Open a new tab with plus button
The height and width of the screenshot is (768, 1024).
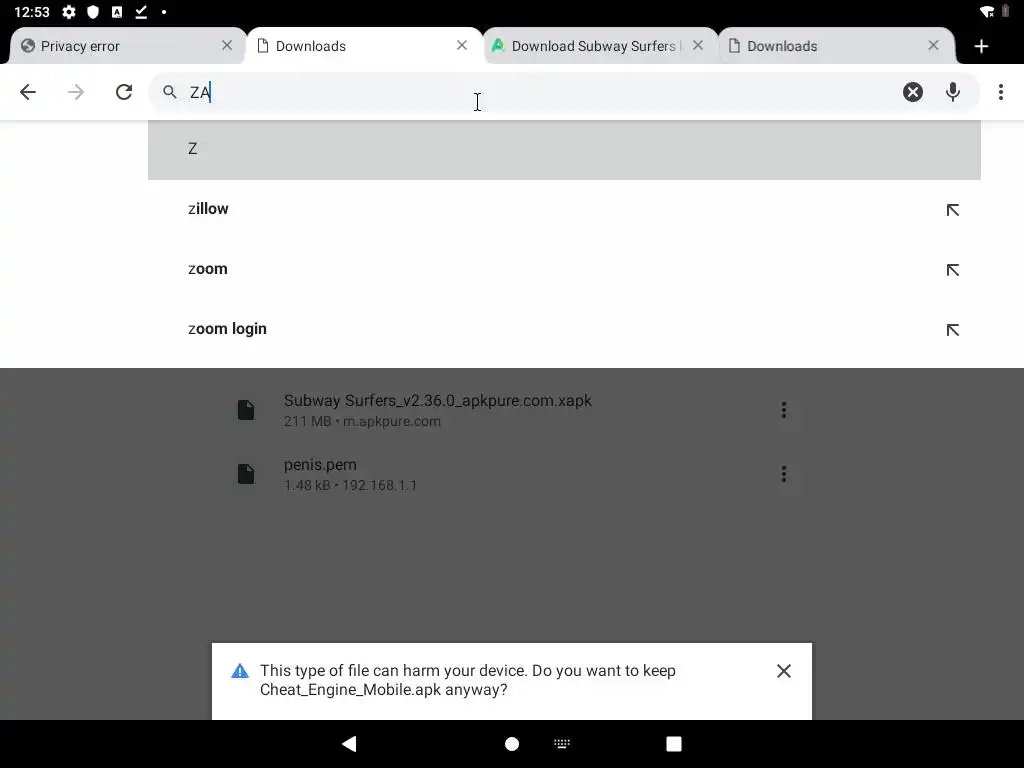coord(981,46)
